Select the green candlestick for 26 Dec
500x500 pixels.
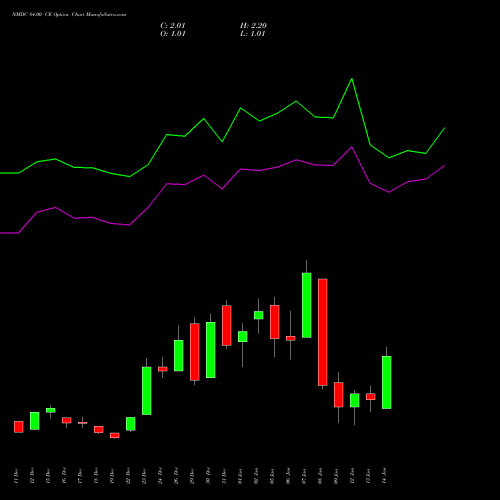[x=179, y=355]
